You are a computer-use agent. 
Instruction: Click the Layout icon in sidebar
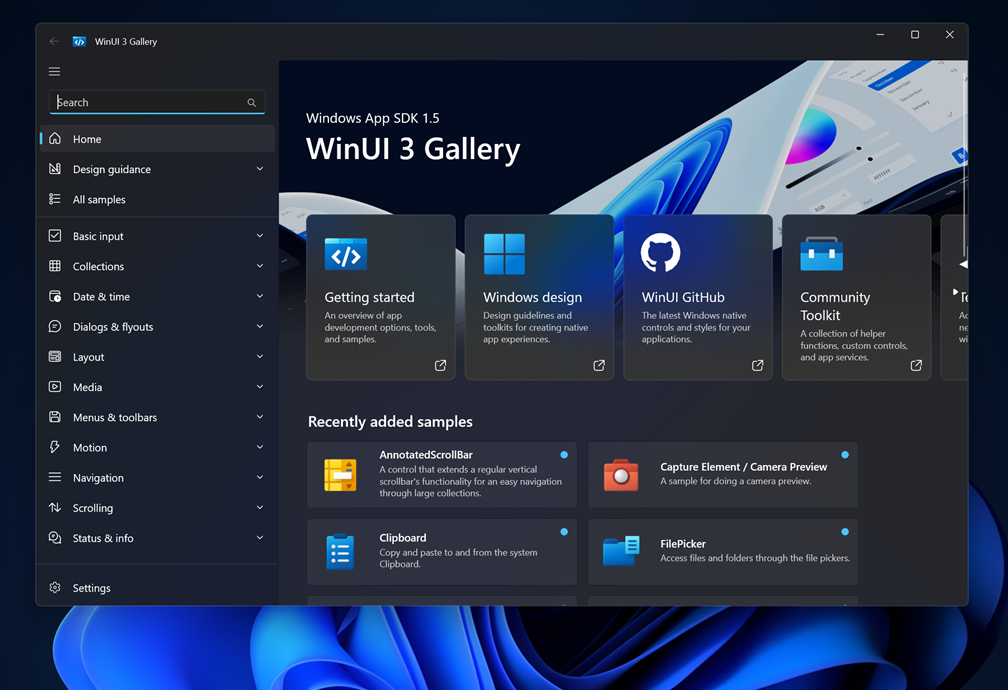55,356
